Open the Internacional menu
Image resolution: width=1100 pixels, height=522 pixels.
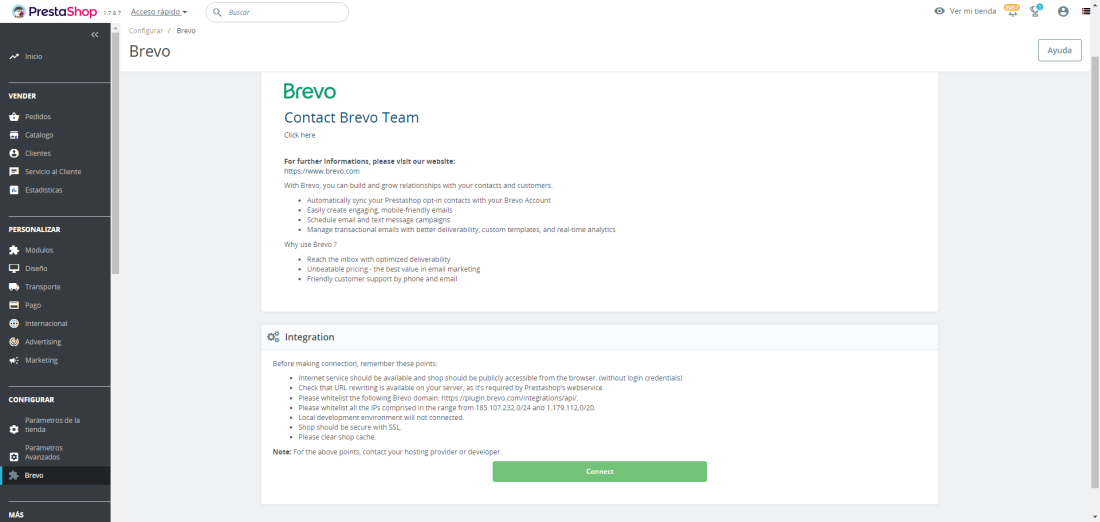point(46,323)
